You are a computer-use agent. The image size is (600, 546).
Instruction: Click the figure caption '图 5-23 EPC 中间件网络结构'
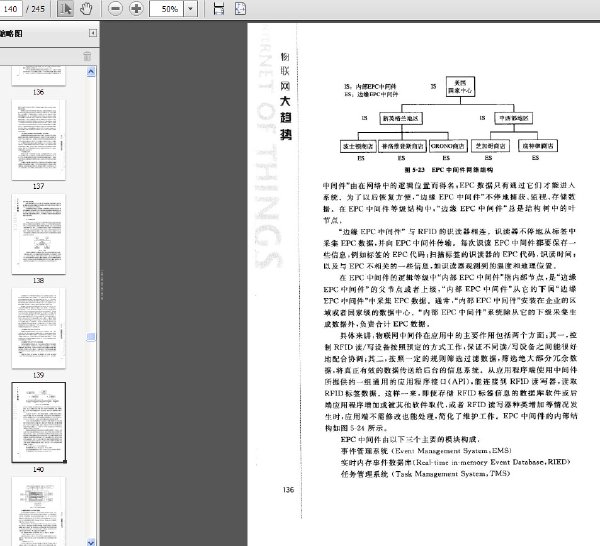pos(448,170)
